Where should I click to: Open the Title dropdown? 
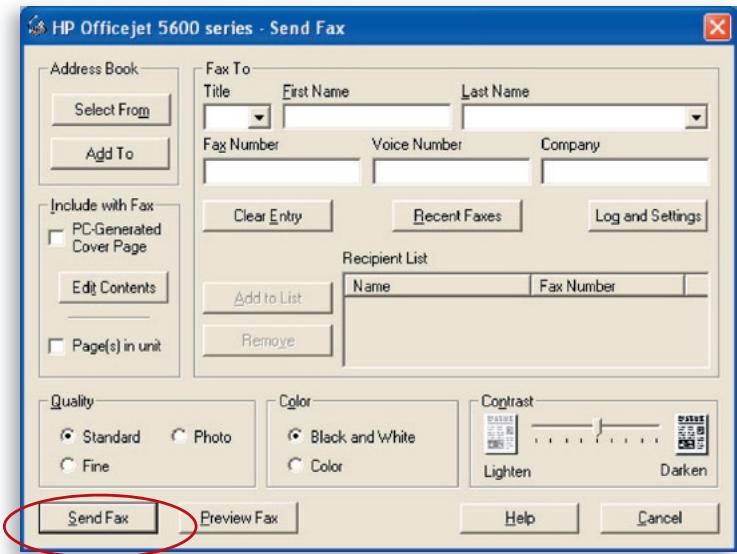259,117
